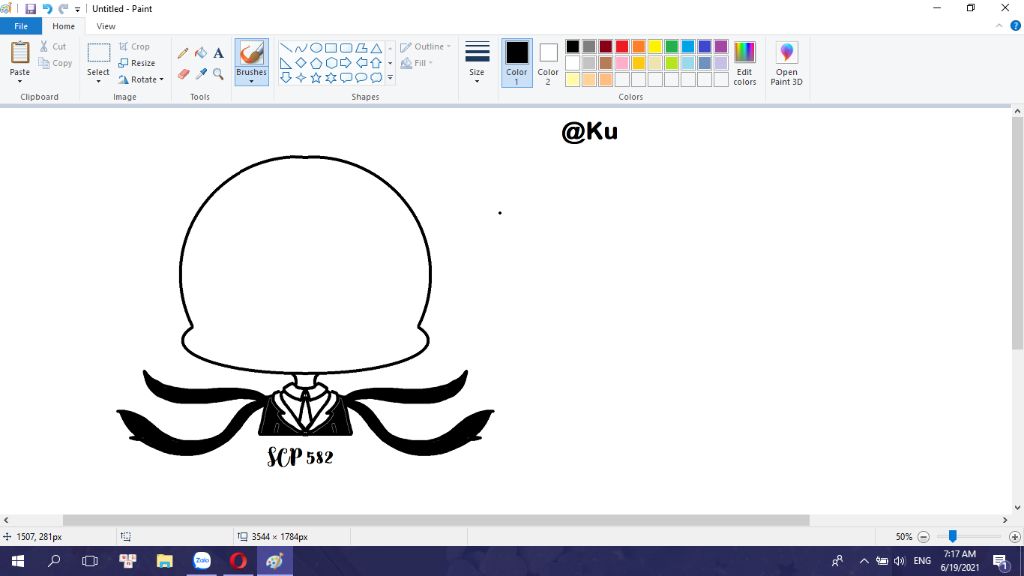Choose the Triangle shape
This screenshot has width=1024, height=576.
[376, 48]
